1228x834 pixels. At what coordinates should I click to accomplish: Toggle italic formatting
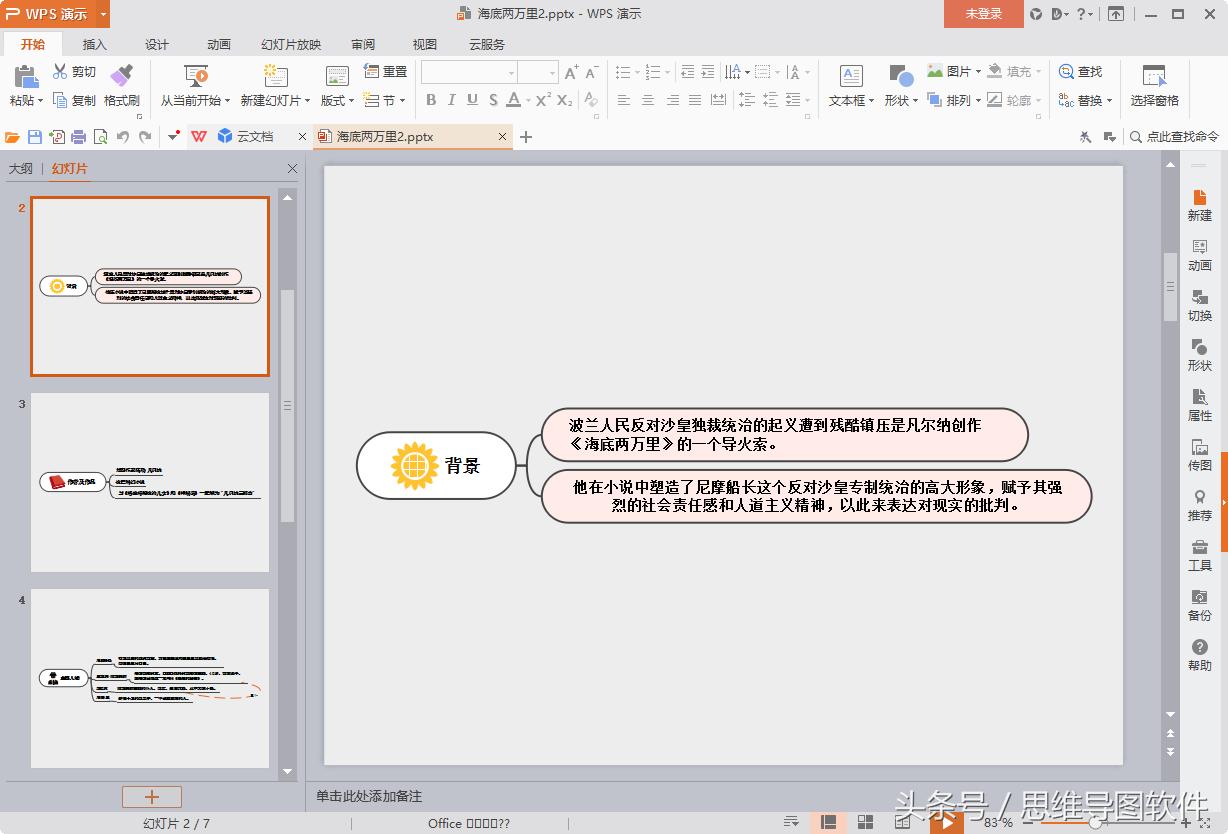453,100
